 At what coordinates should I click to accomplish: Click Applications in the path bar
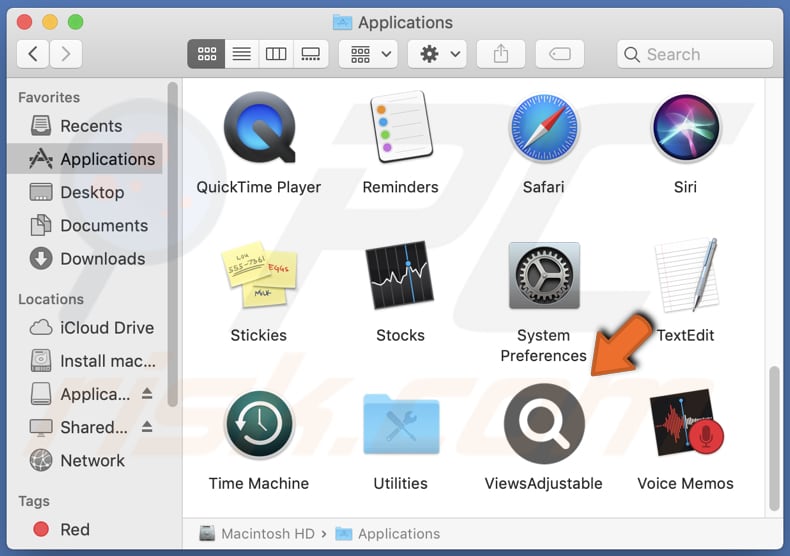point(388,533)
